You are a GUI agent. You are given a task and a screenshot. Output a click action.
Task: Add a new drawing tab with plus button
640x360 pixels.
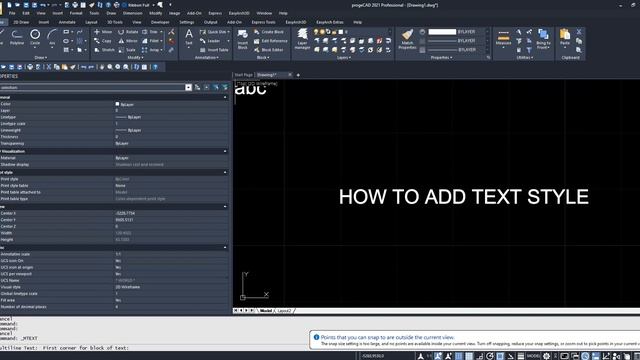click(298, 75)
